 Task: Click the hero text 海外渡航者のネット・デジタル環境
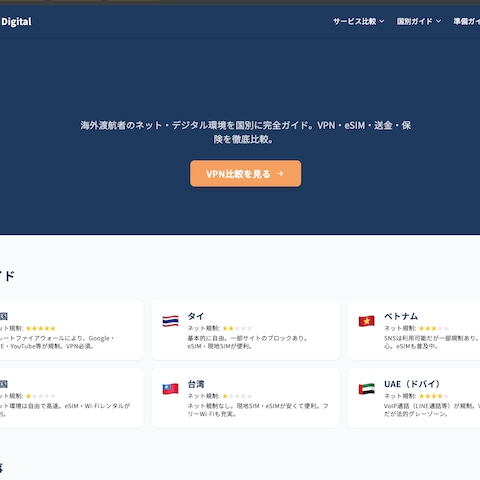(246, 132)
